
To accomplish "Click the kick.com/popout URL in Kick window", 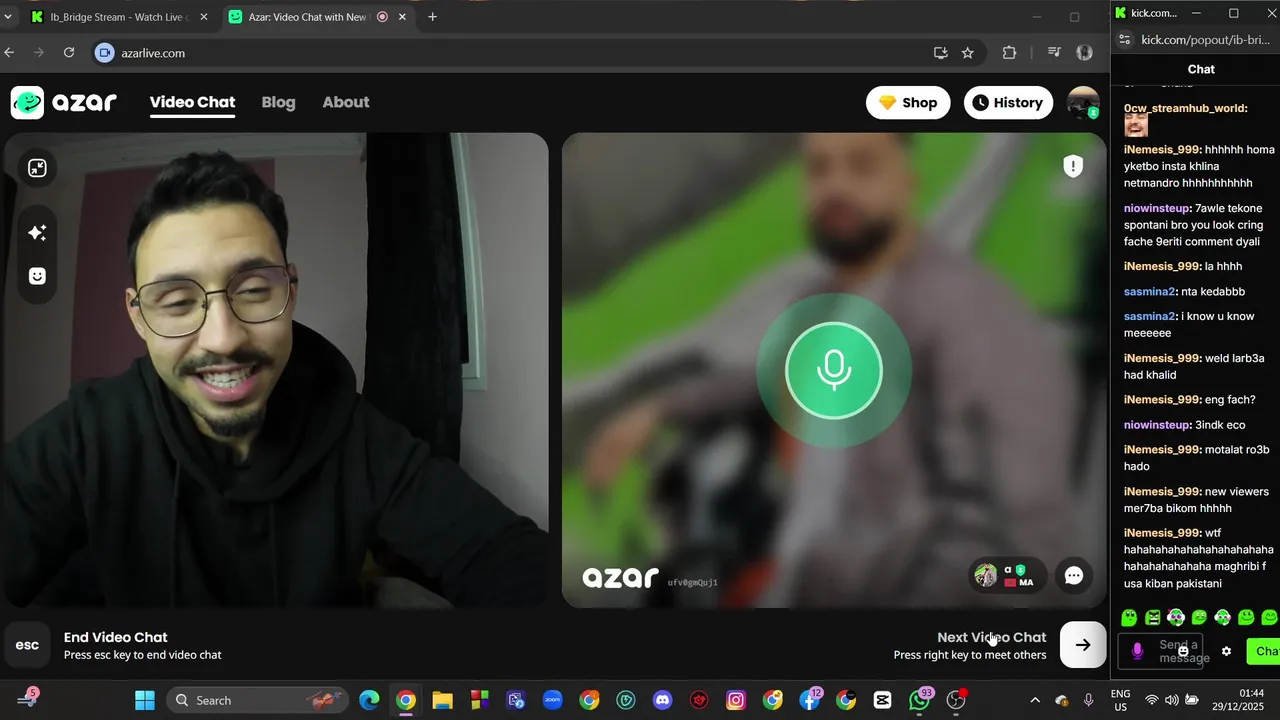I will pyautogui.click(x=1205, y=40).
